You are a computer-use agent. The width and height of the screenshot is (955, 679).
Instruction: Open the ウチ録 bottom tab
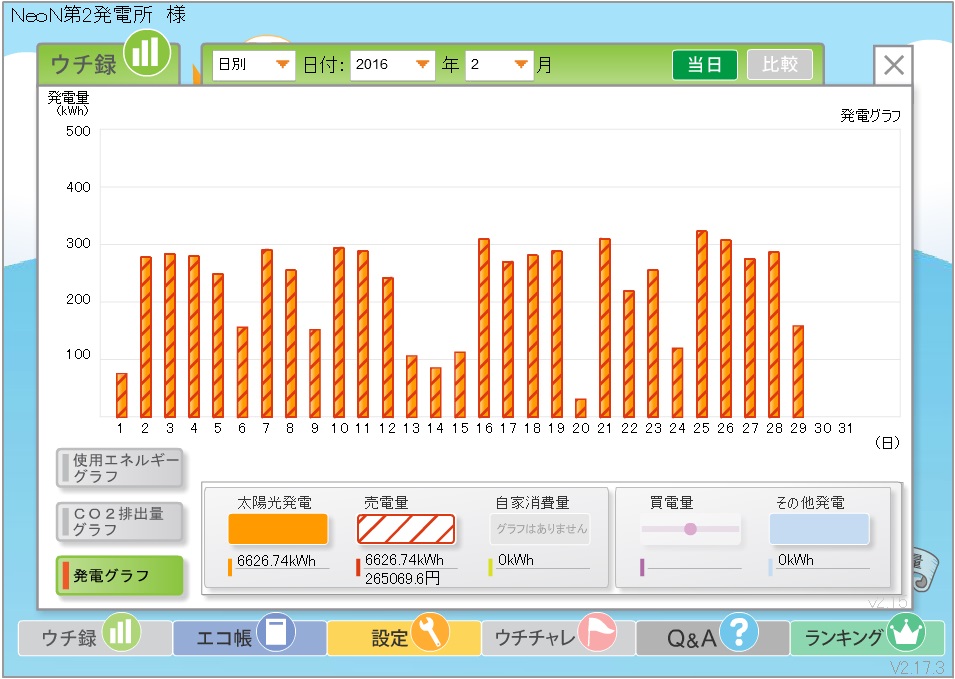pos(94,638)
